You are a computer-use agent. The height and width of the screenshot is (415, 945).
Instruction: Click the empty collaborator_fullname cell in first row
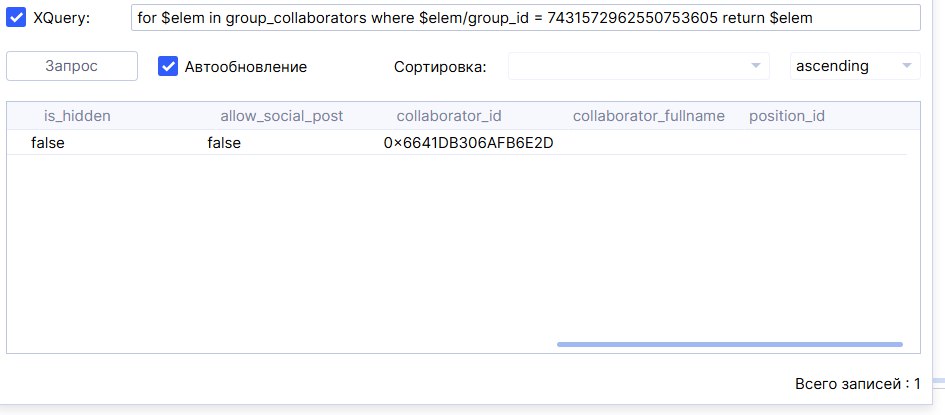tap(648, 143)
